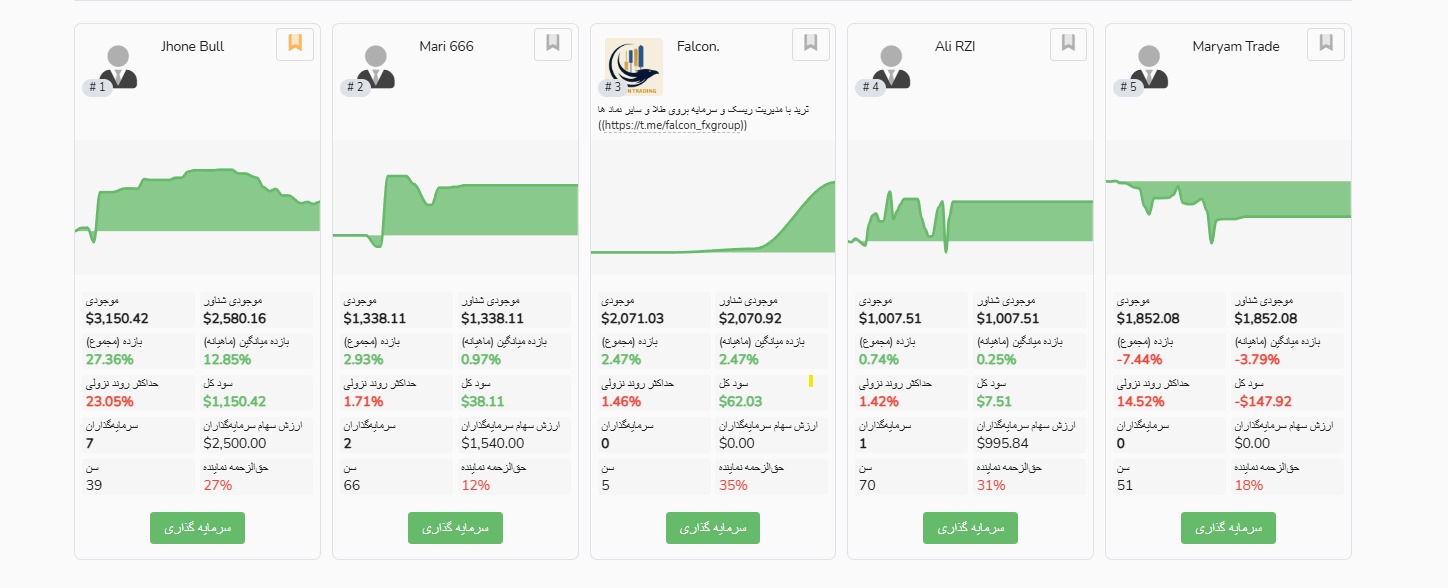This screenshot has width=1448, height=588.
Task: Open Maryam Trade's performance chart
Action: click(1228, 207)
